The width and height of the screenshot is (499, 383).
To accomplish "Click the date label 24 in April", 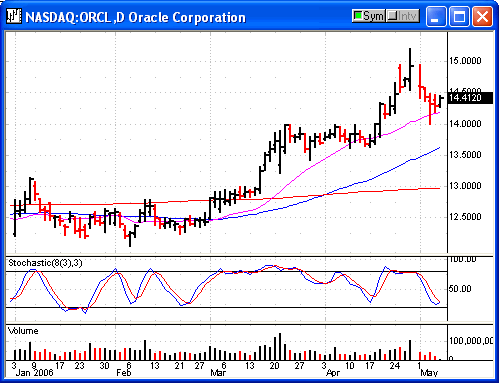I will point(395,366).
